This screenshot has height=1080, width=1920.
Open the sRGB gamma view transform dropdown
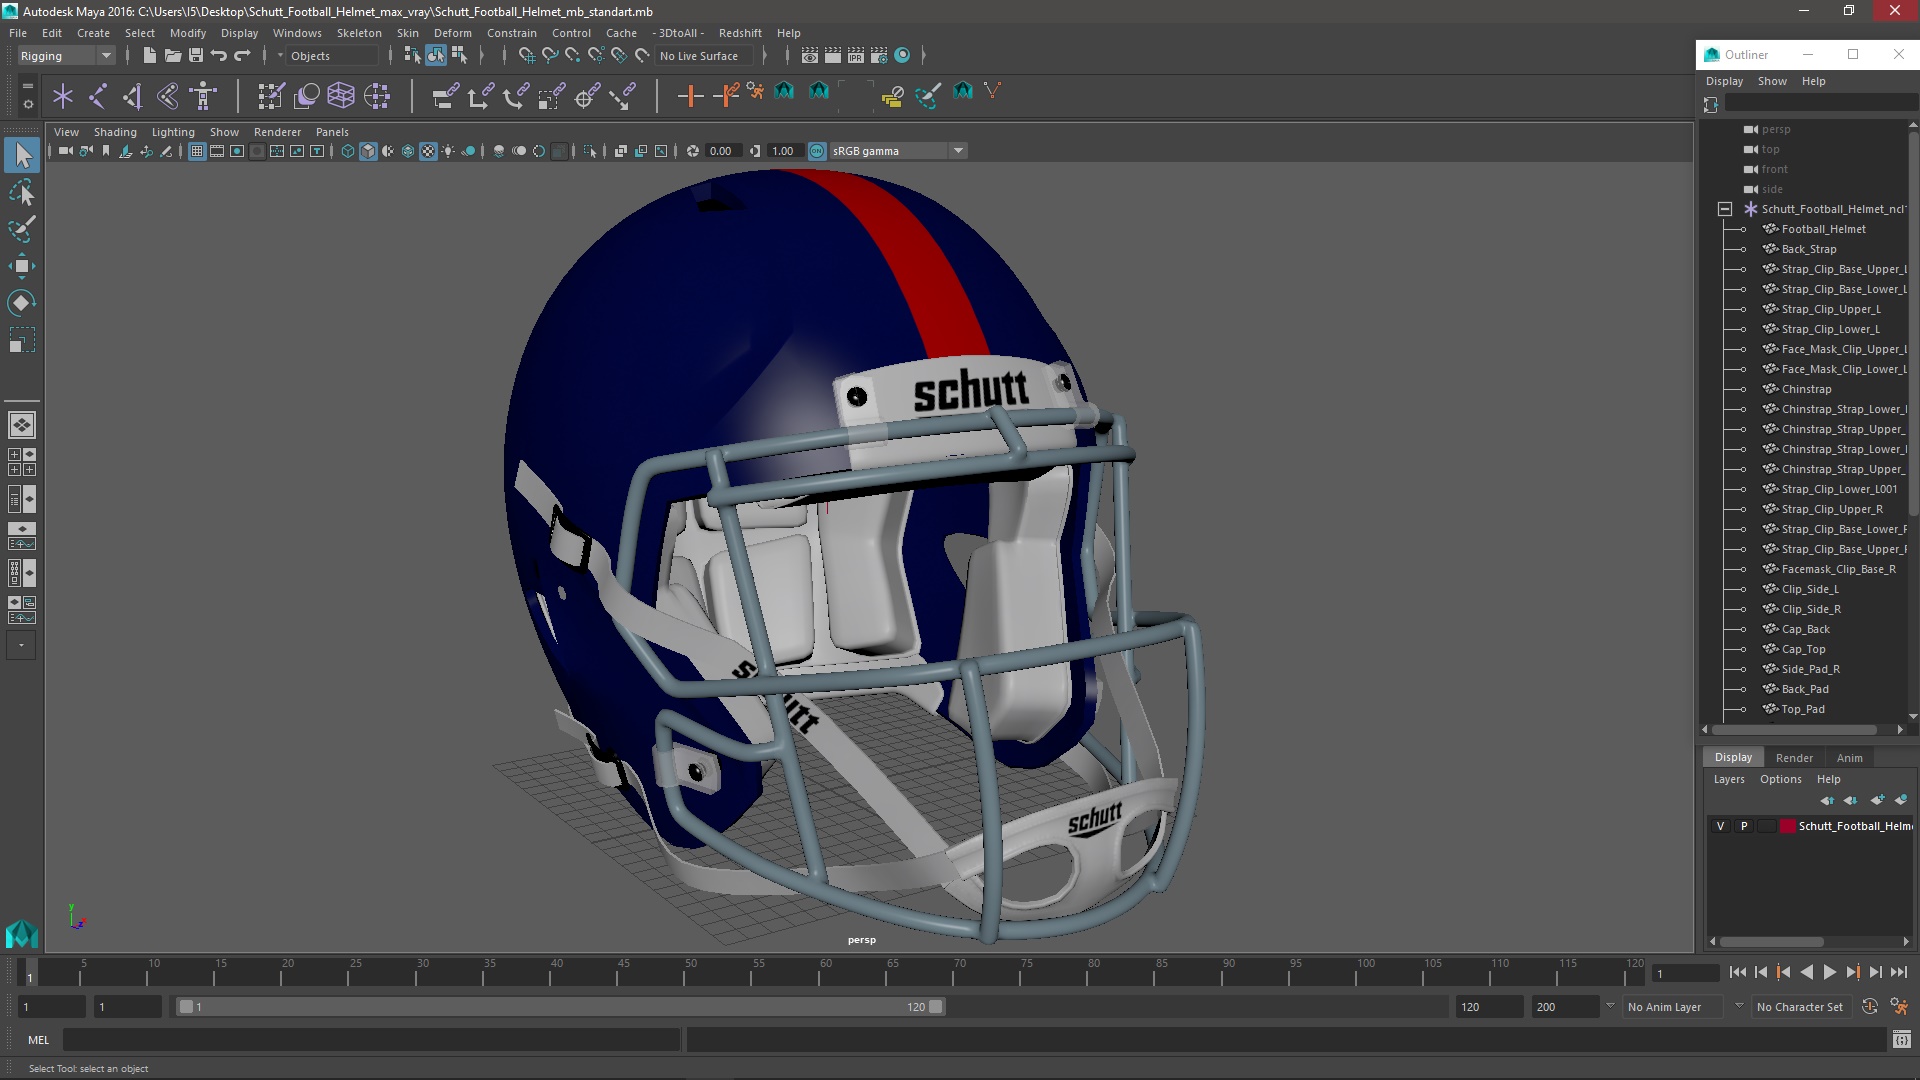pyautogui.click(x=898, y=151)
